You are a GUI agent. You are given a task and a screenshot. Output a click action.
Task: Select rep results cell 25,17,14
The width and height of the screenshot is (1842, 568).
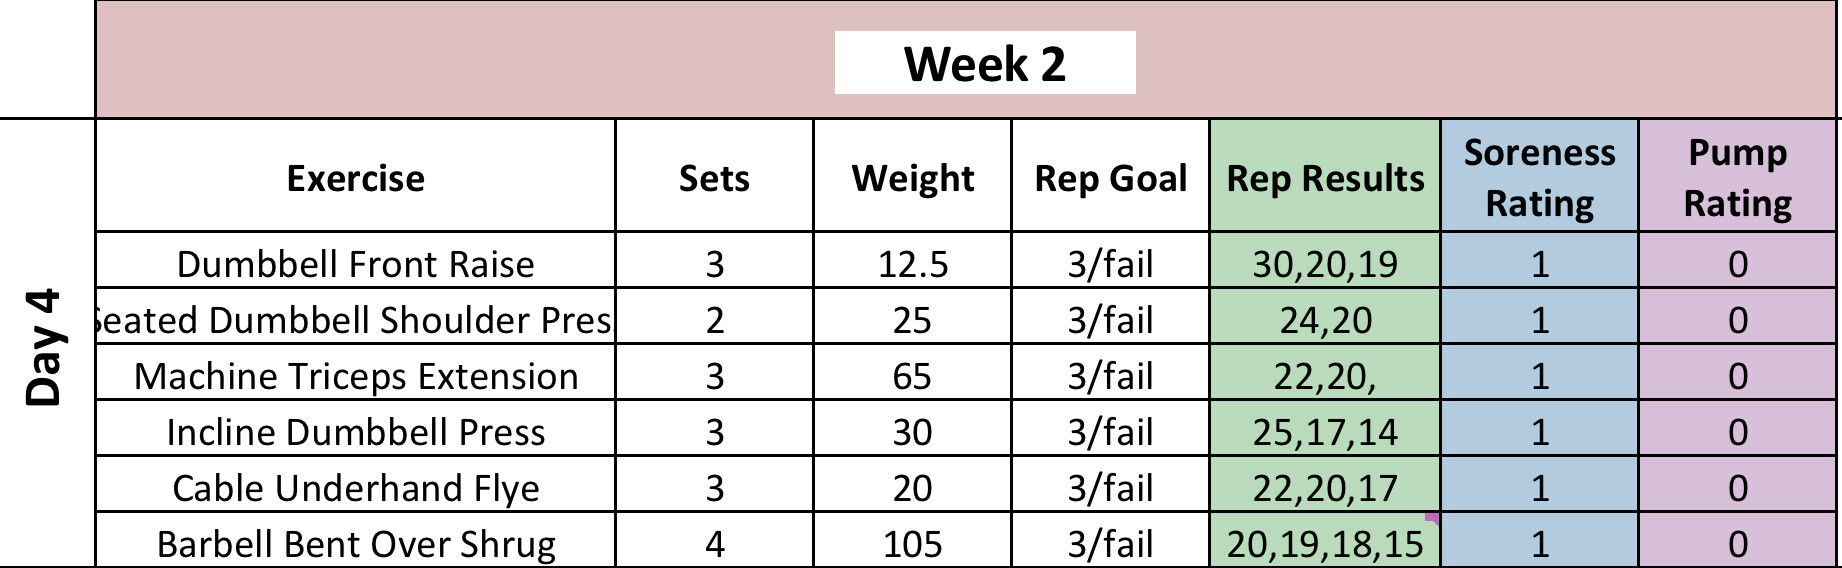point(1324,432)
